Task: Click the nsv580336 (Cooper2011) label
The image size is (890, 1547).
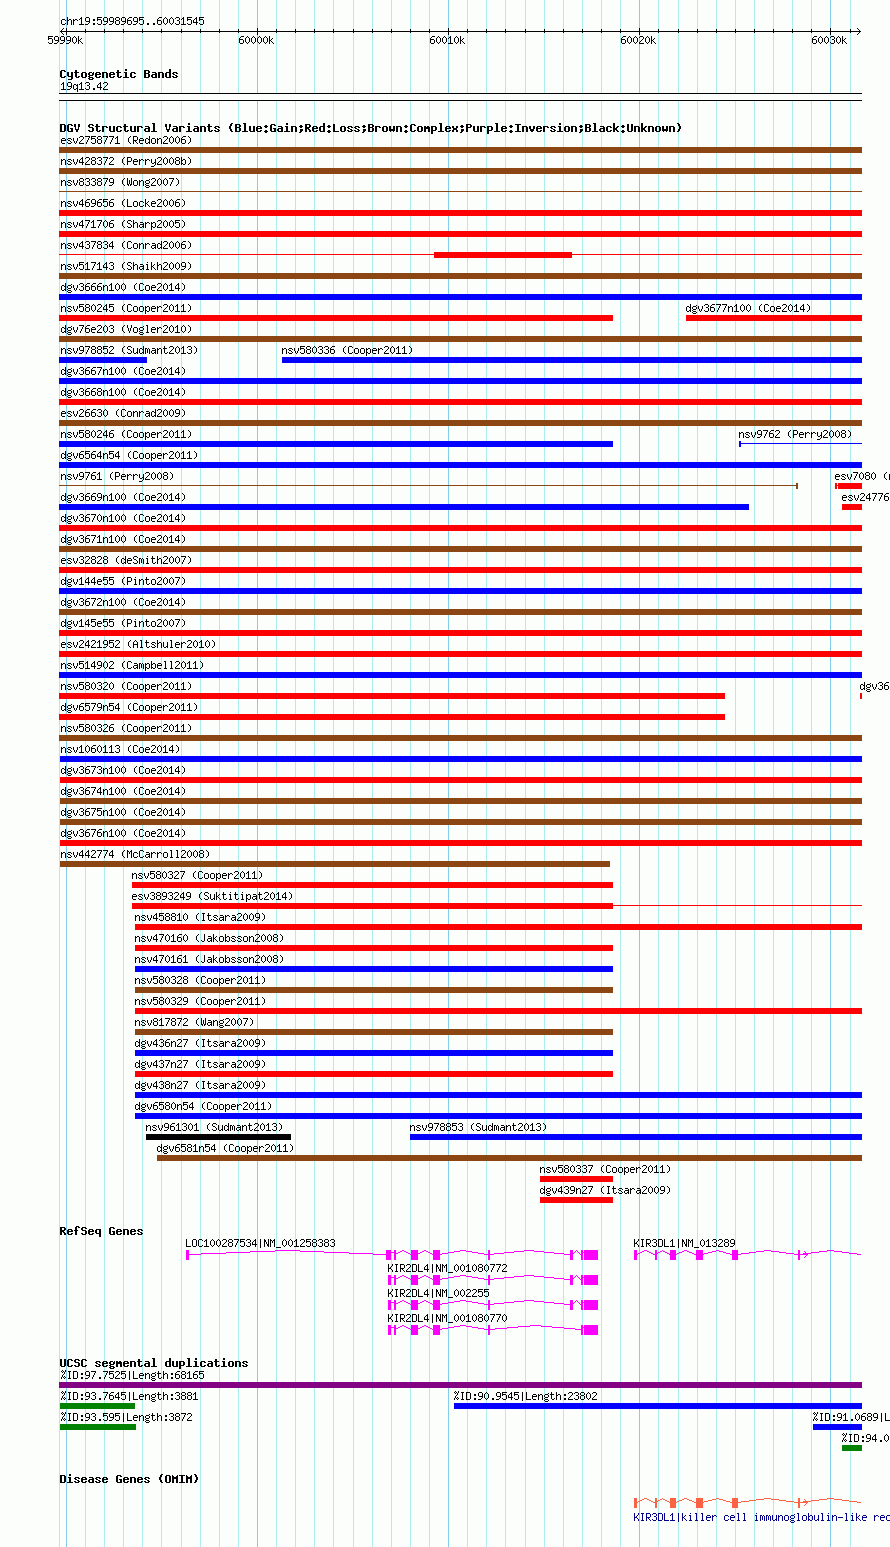Action: 347,350
